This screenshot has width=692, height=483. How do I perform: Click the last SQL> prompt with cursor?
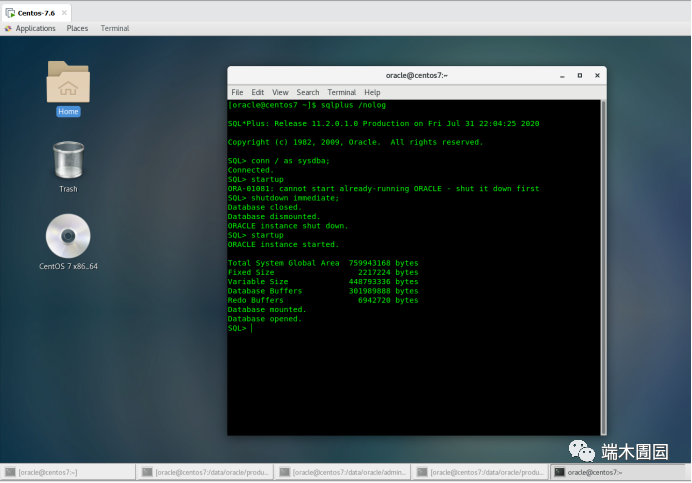pyautogui.click(x=240, y=328)
